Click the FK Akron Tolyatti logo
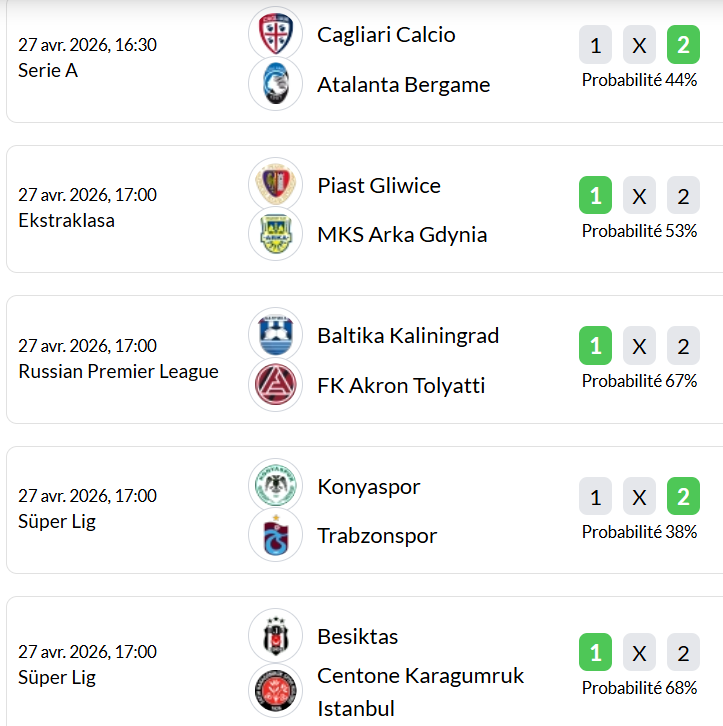 tap(275, 385)
